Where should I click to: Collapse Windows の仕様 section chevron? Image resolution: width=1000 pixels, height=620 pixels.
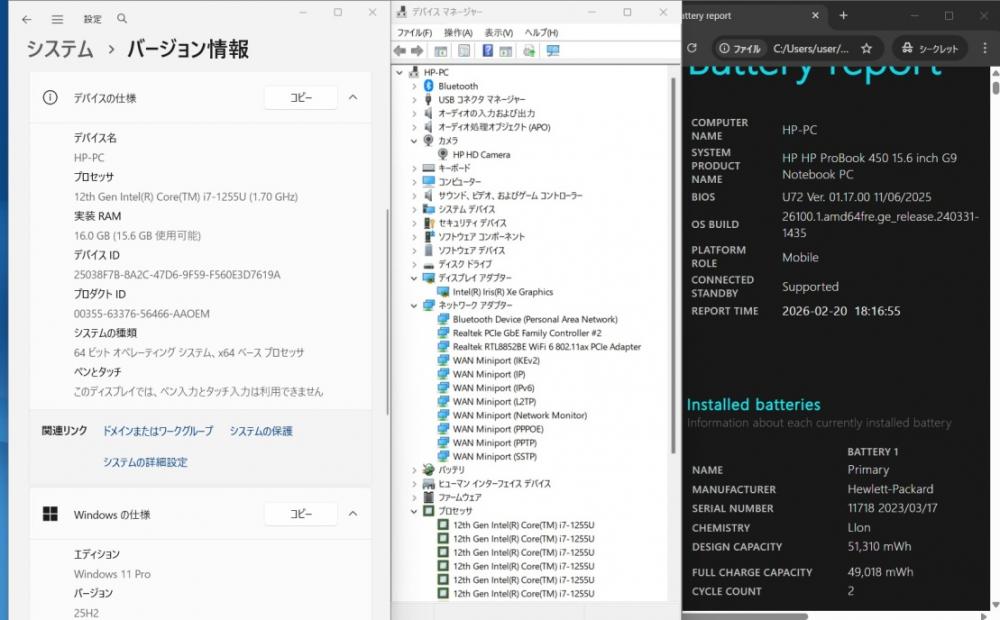tap(353, 514)
